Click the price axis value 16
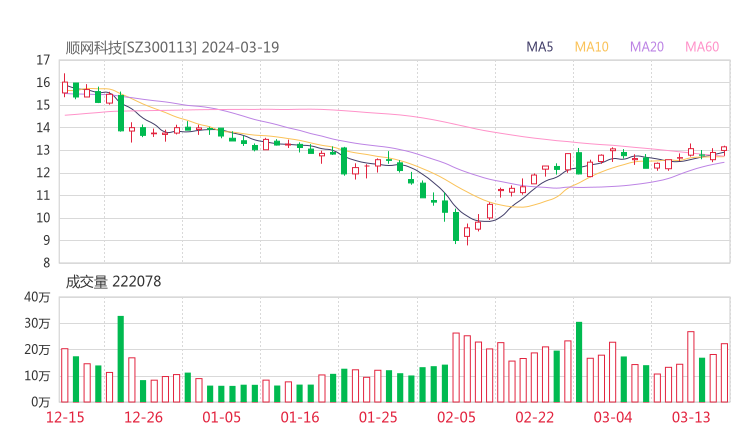 tap(43, 83)
